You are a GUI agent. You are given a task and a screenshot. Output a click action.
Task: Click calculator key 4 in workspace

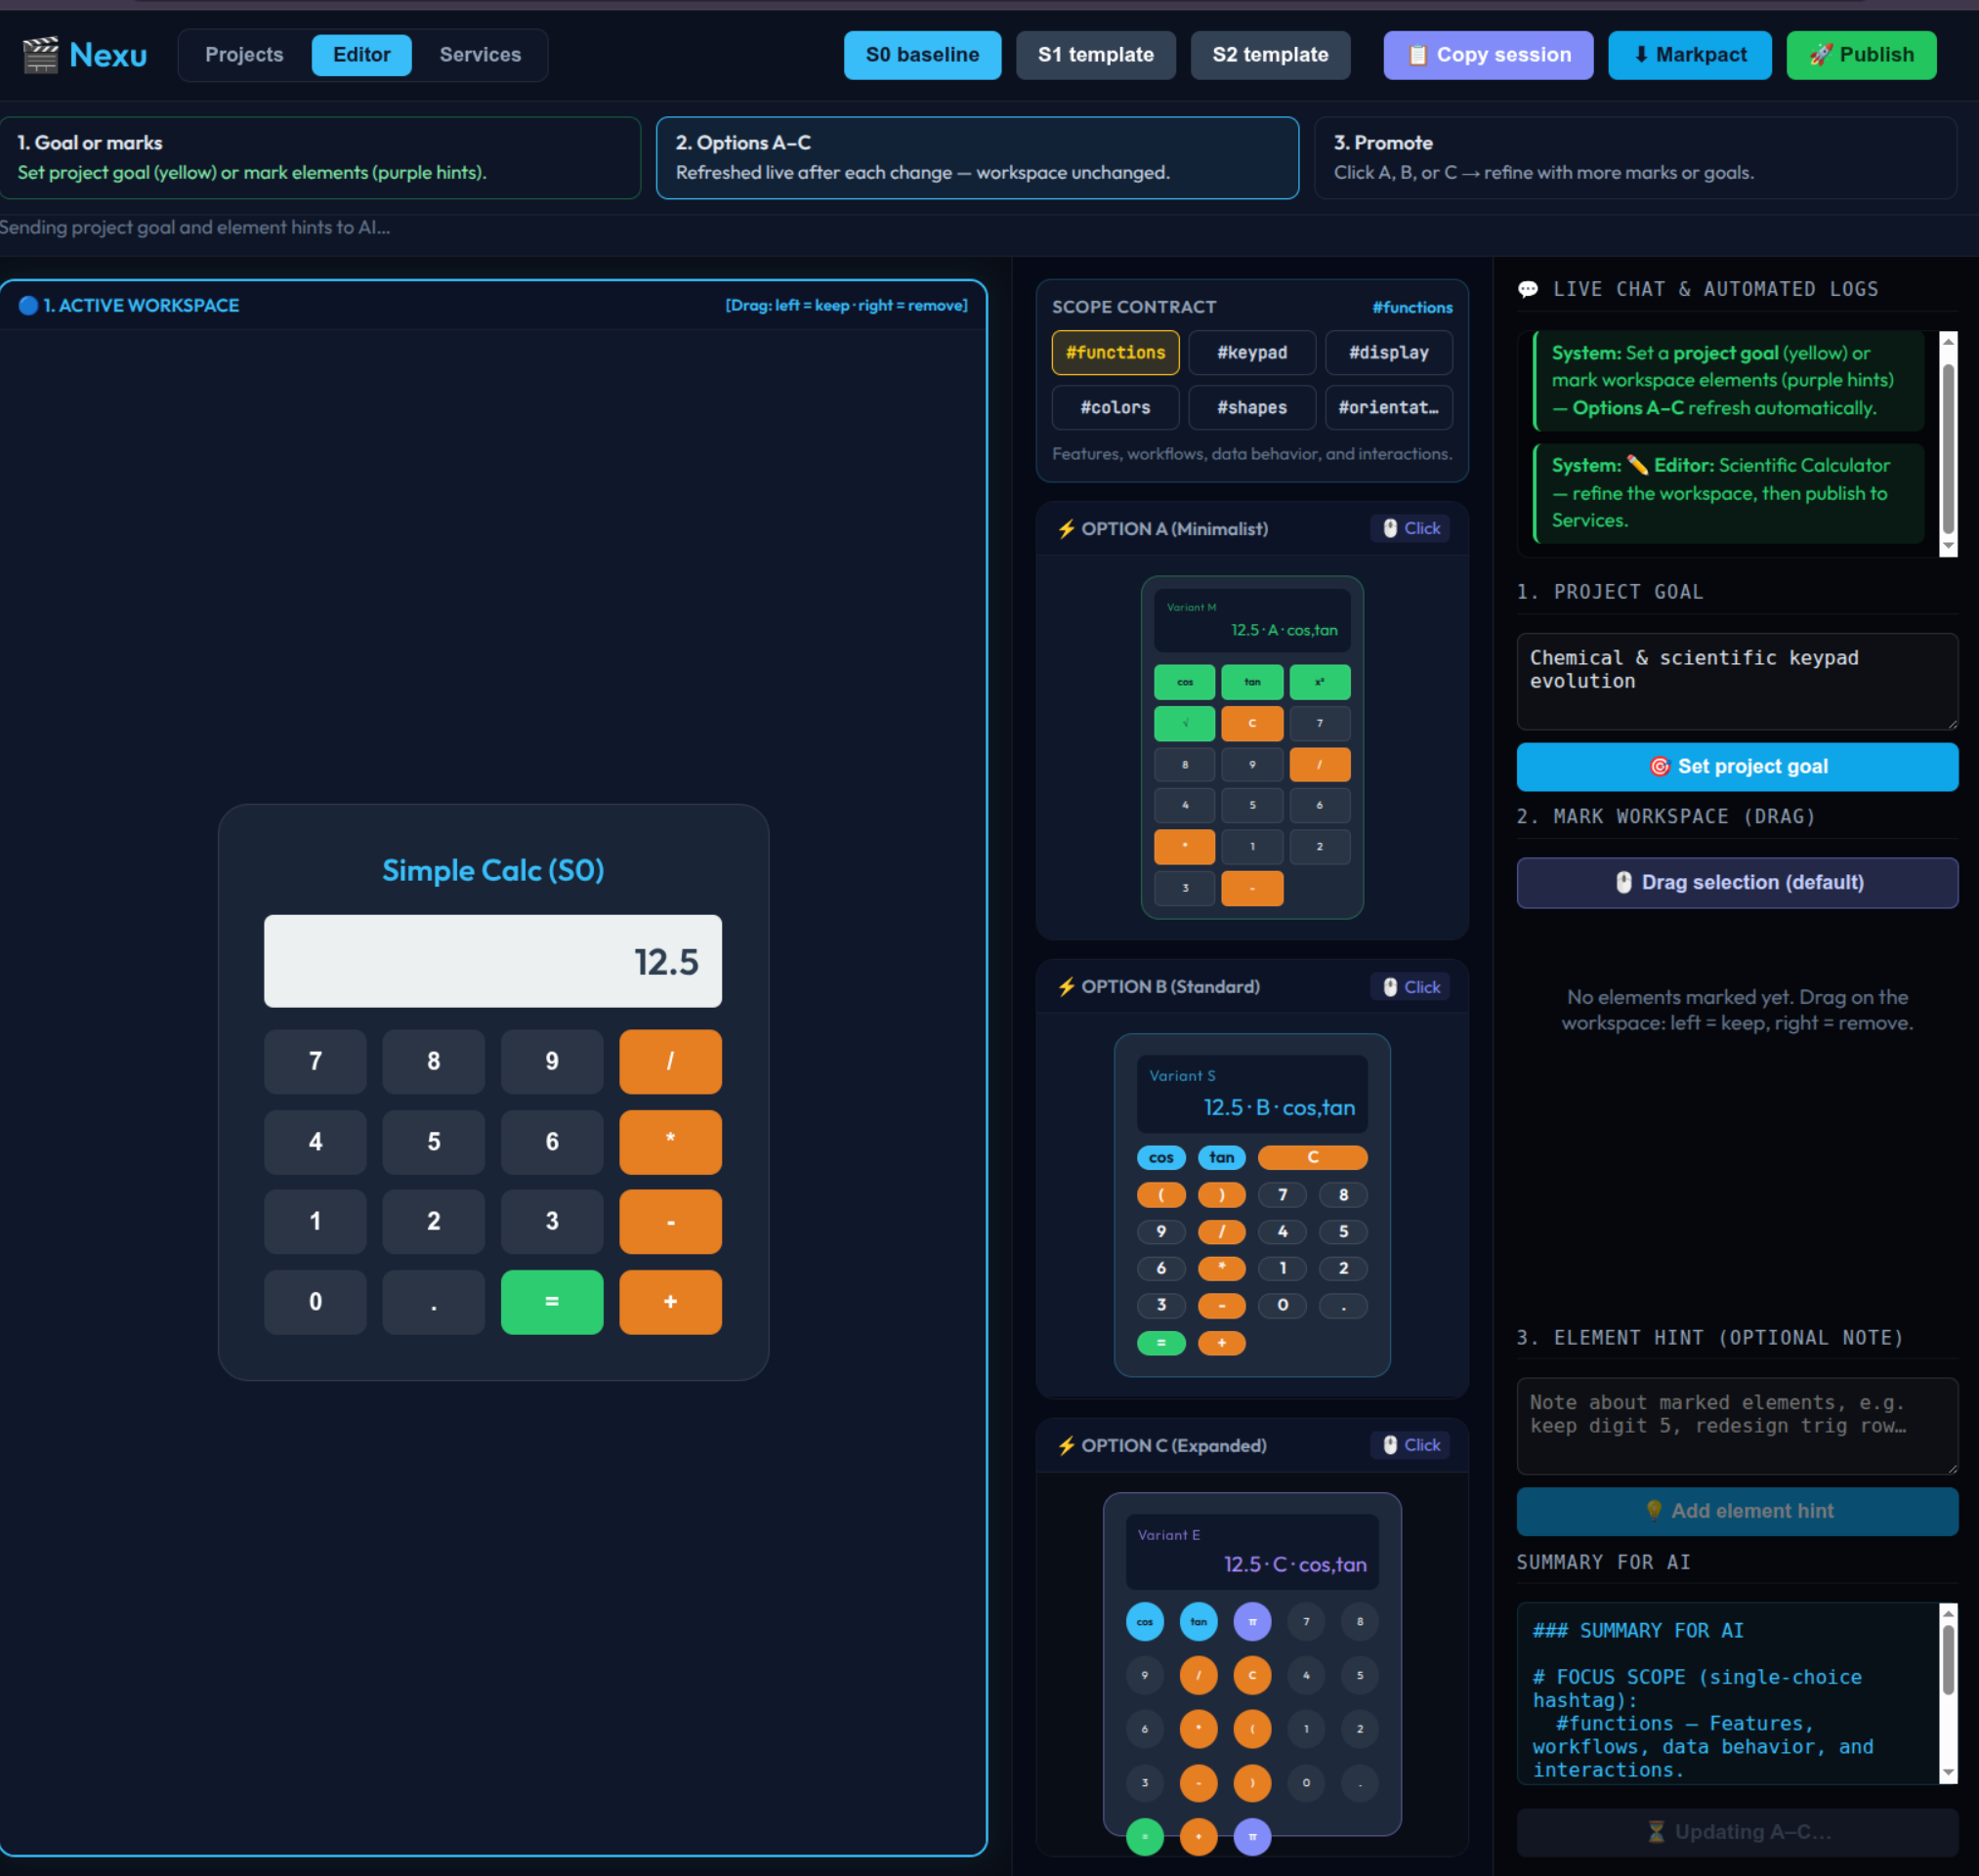(315, 1141)
